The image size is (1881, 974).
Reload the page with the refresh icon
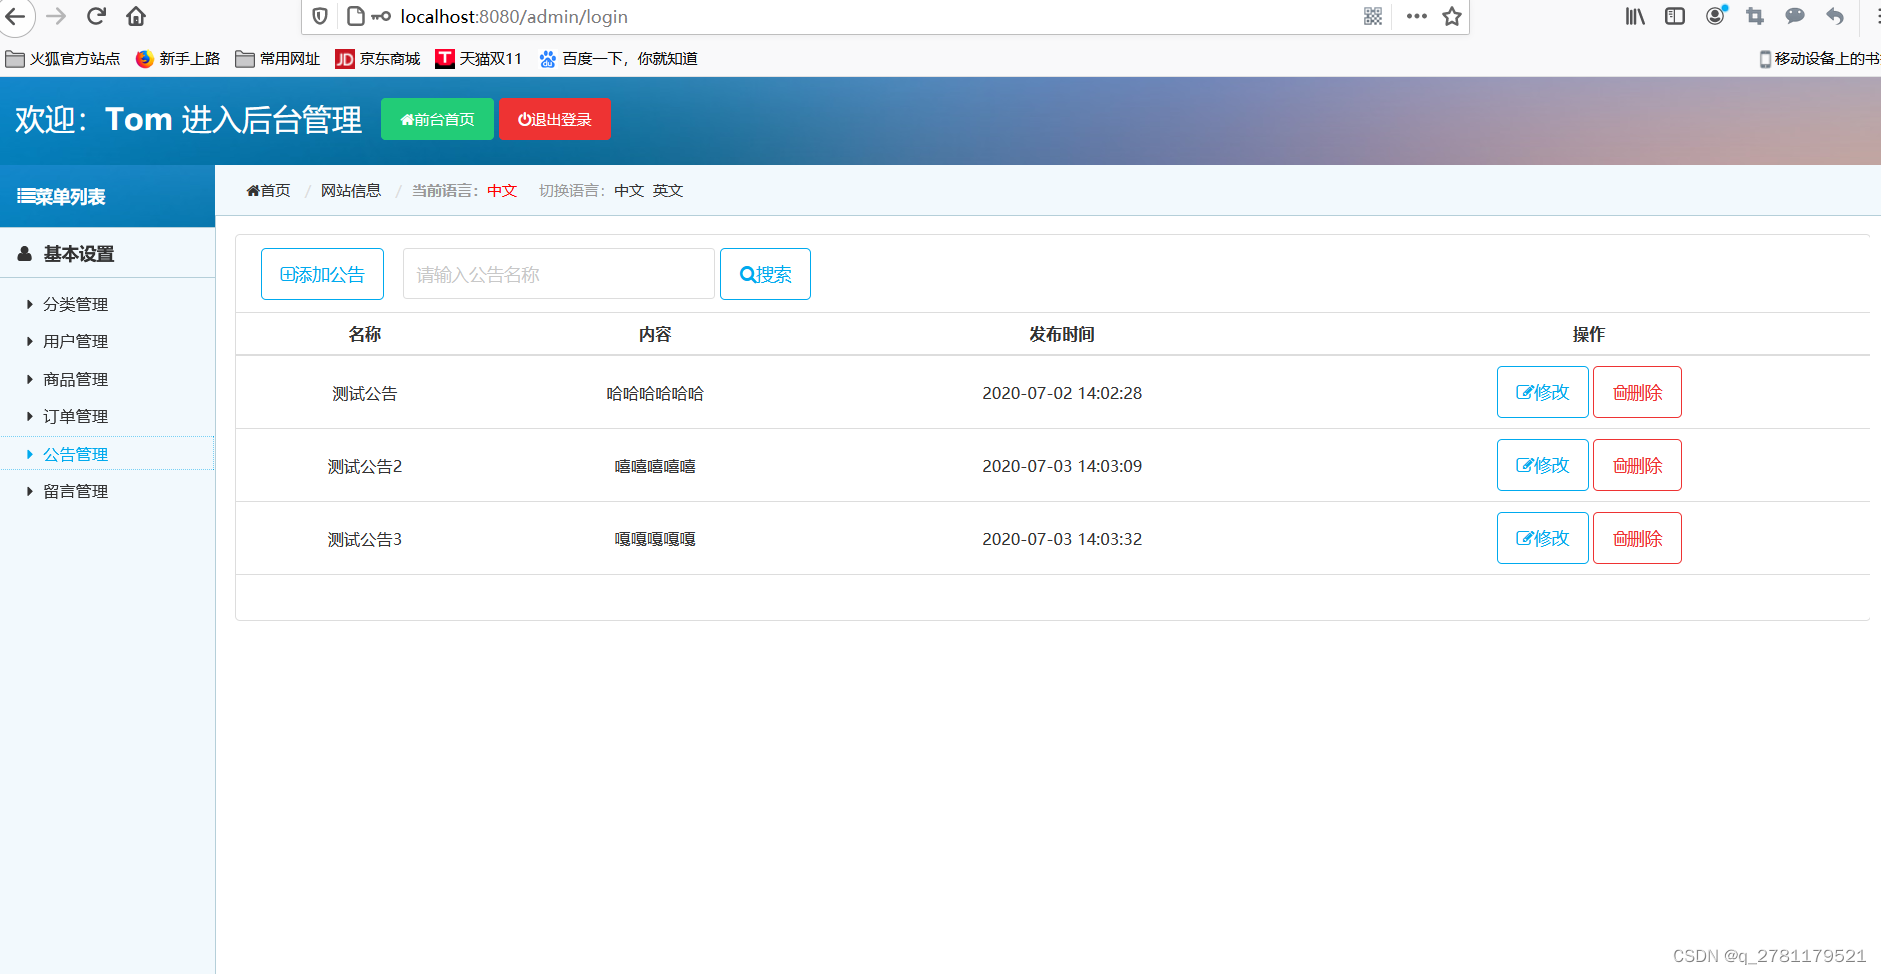(96, 16)
